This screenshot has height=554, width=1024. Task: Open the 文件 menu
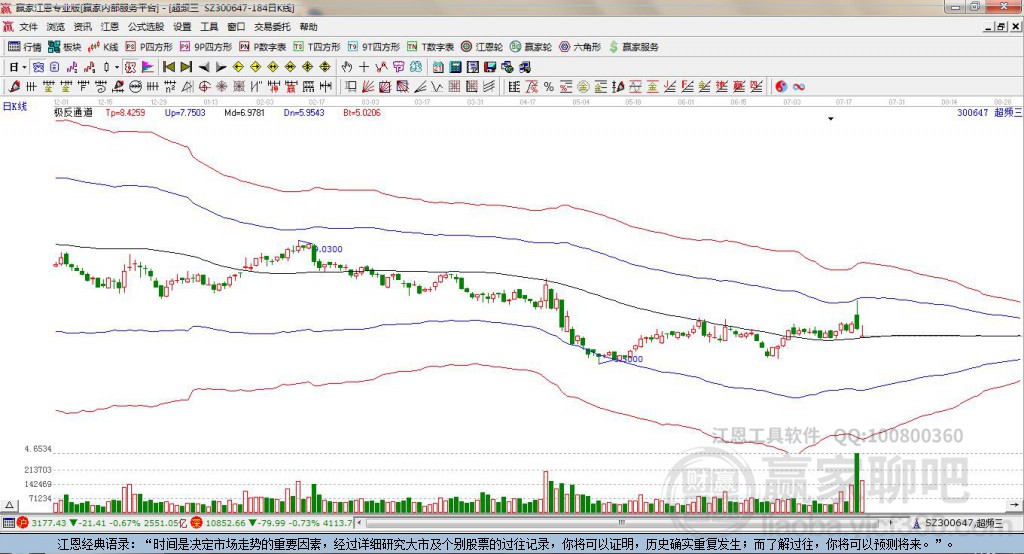[x=28, y=27]
